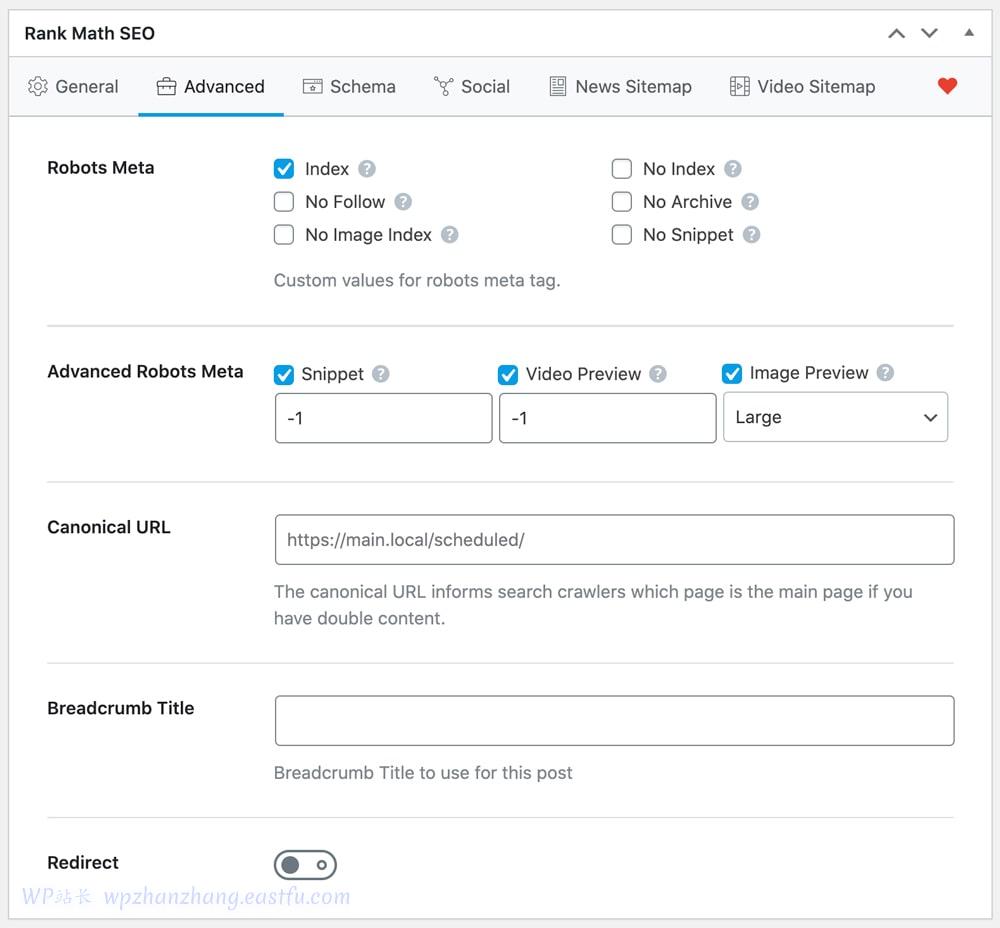This screenshot has height=928, width=1000.
Task: Click the Breadcrumb Title input field
Action: click(615, 721)
